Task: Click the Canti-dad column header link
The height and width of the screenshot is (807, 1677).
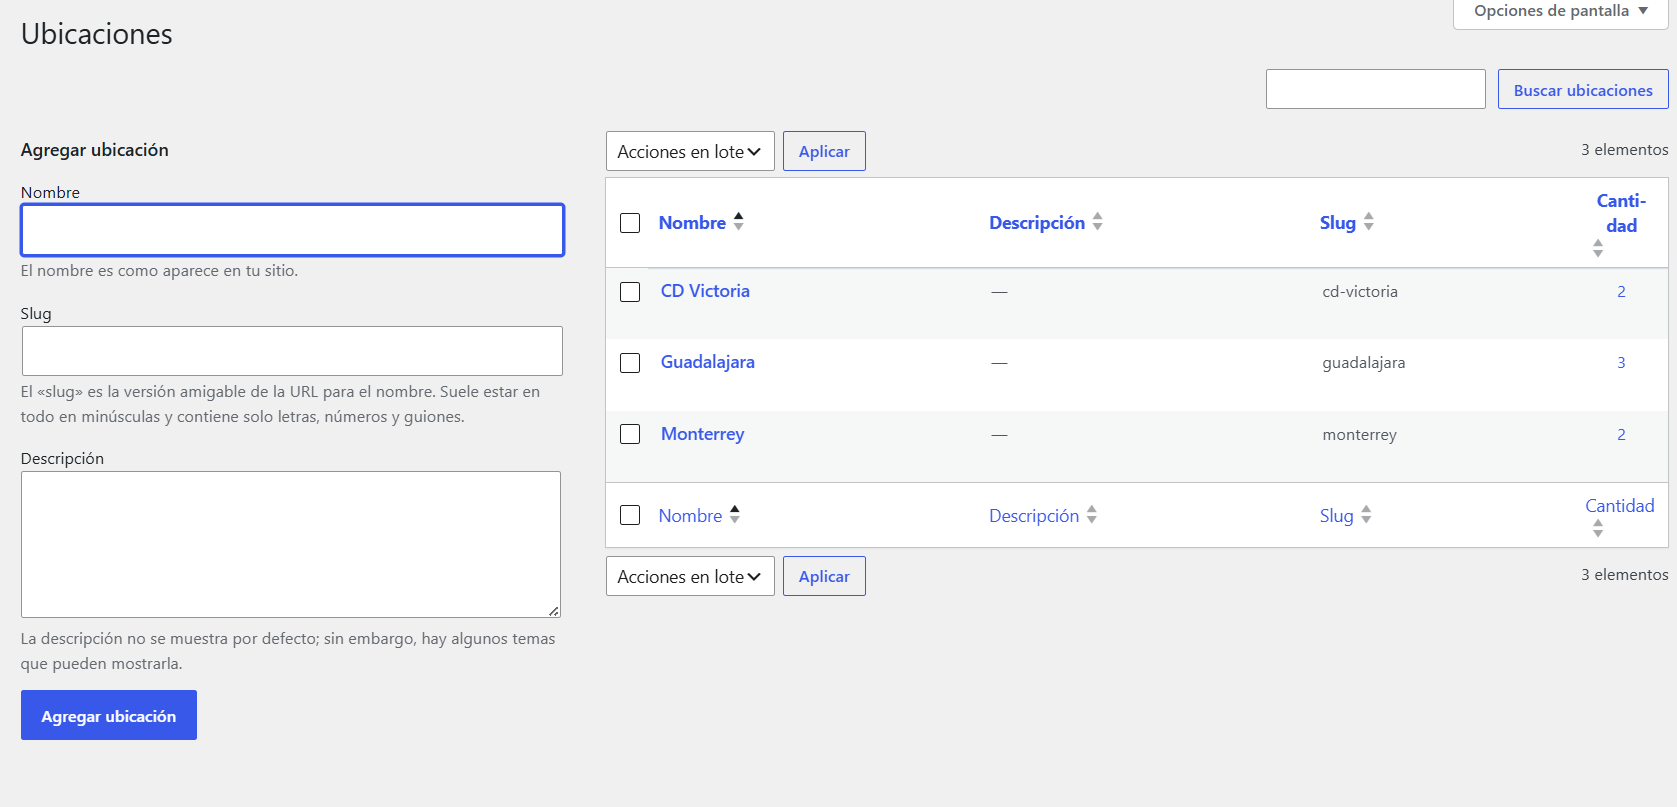Action: (1621, 213)
